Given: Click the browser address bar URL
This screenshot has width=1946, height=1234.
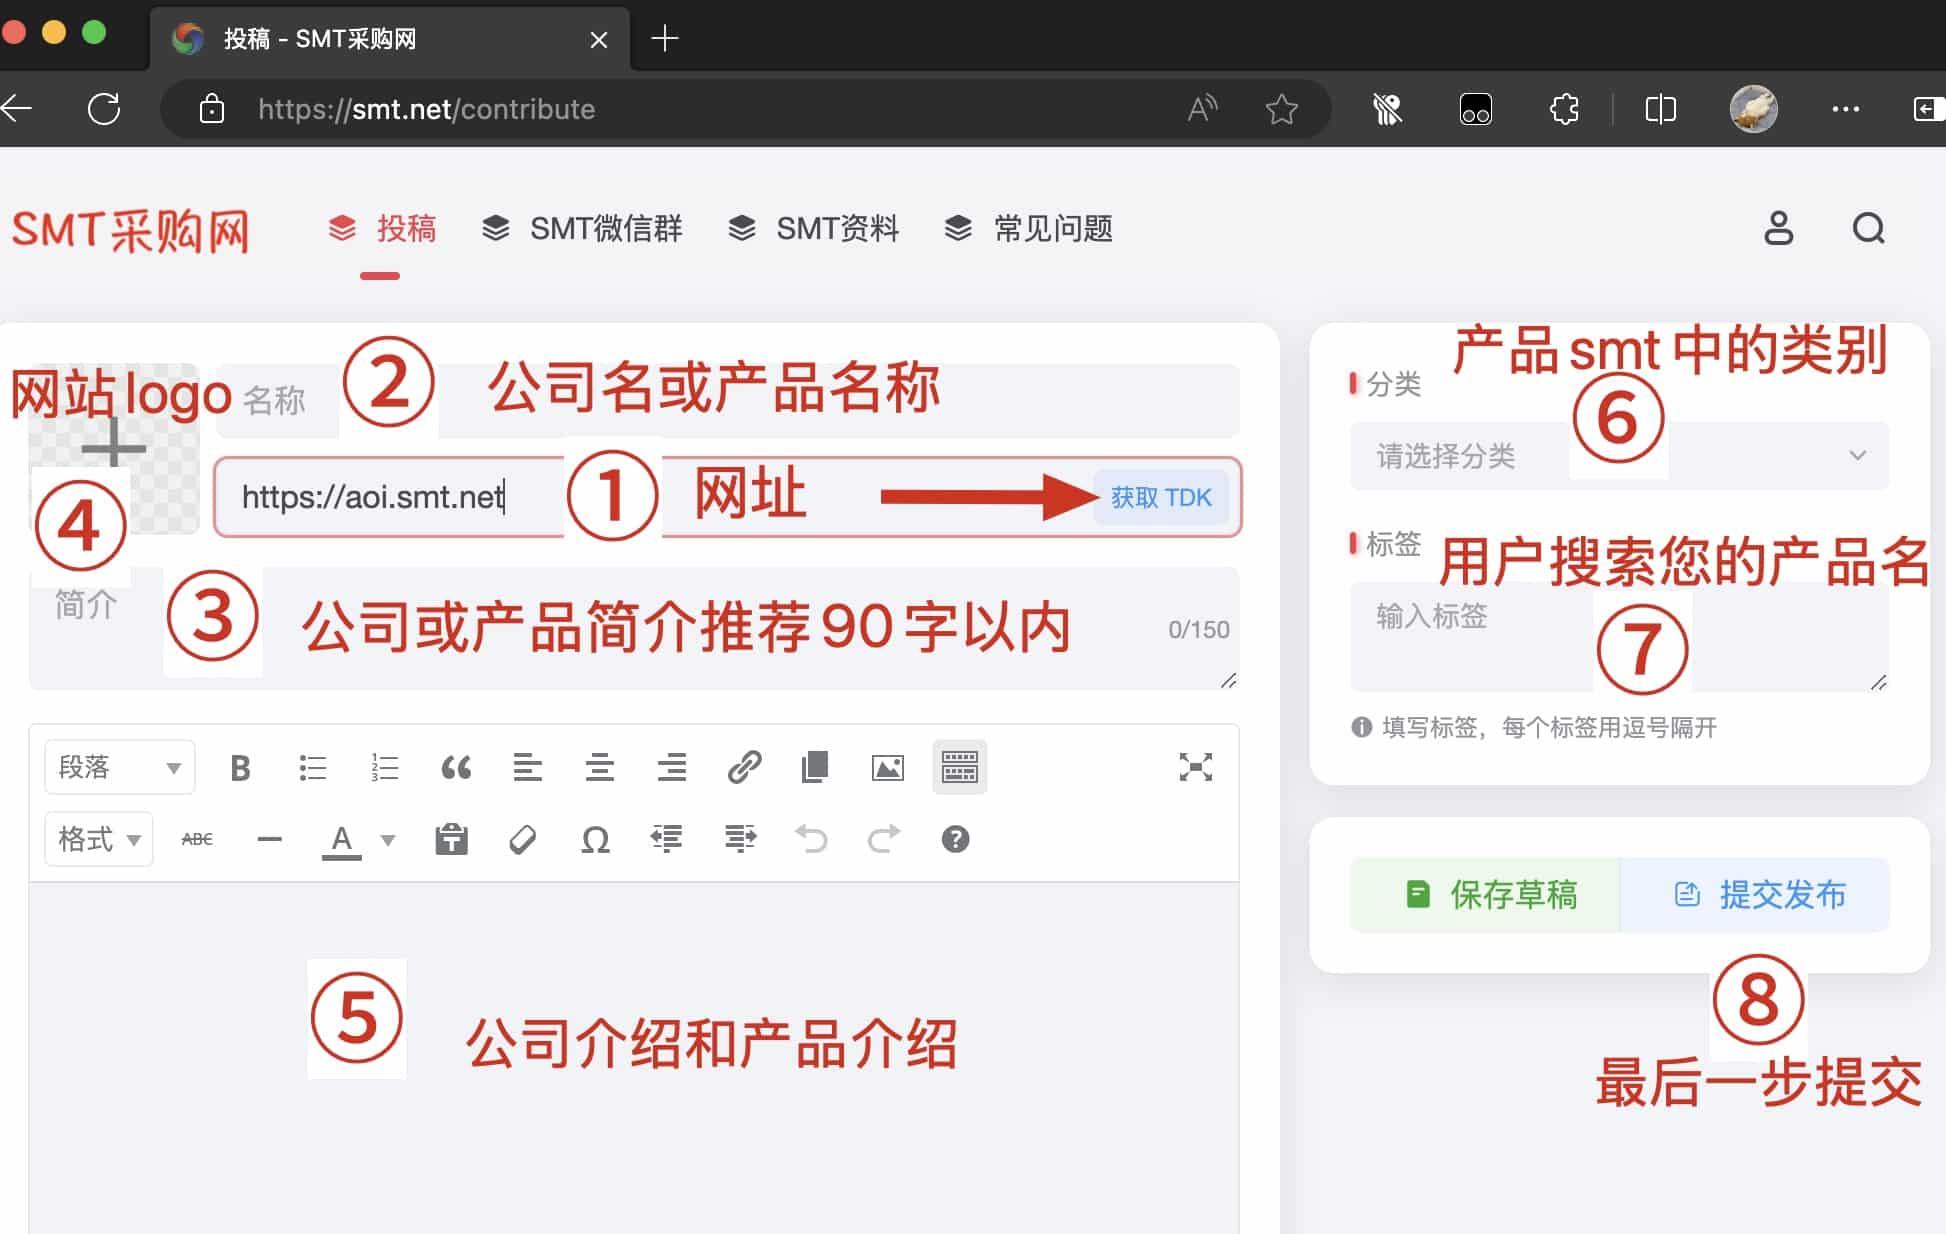Looking at the screenshot, I should (426, 109).
